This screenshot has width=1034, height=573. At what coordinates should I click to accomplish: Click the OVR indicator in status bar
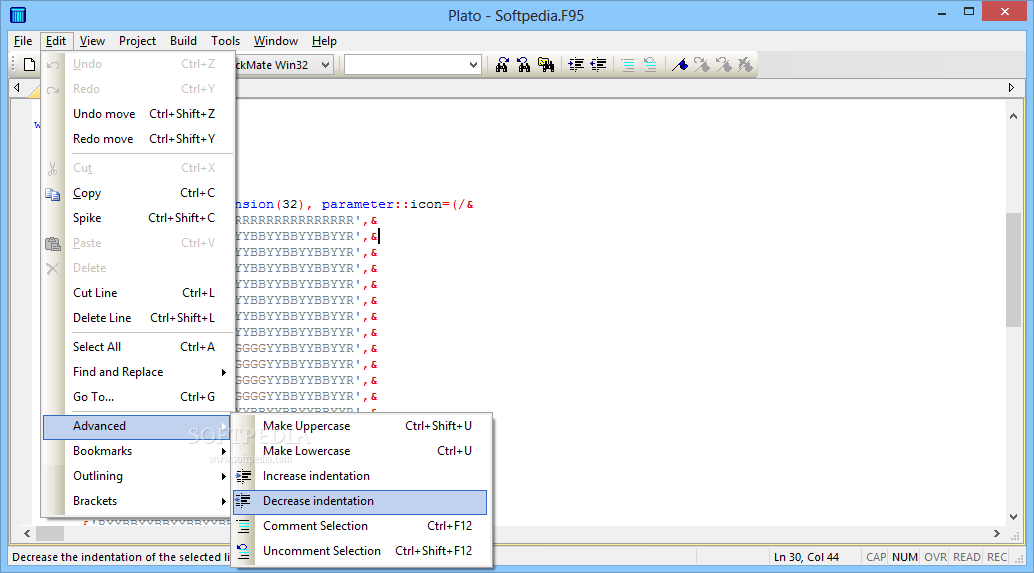(x=935, y=557)
